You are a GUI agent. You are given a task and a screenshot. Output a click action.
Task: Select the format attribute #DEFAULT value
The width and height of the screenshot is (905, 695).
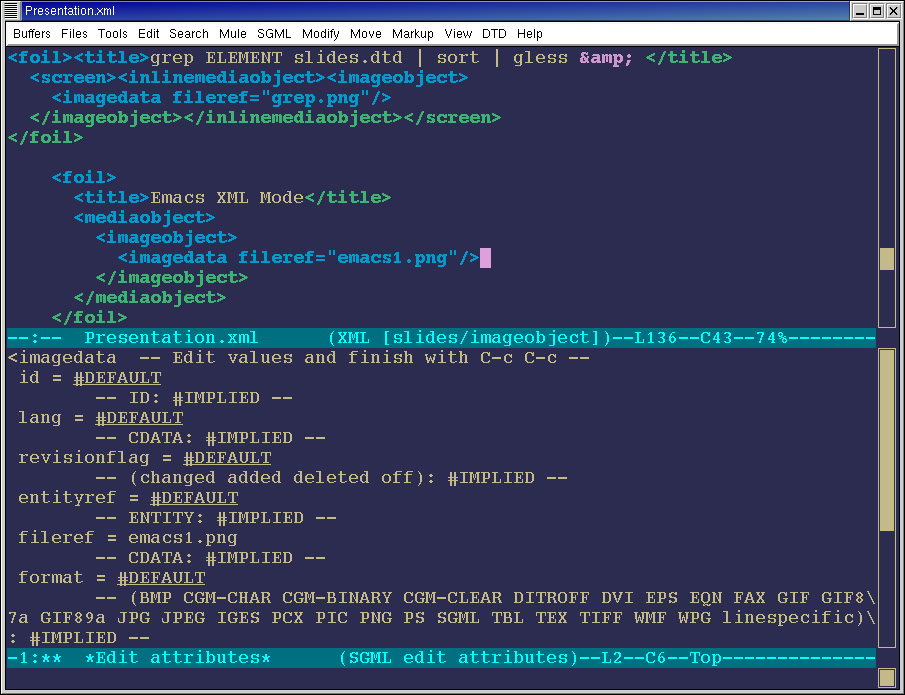click(161, 578)
